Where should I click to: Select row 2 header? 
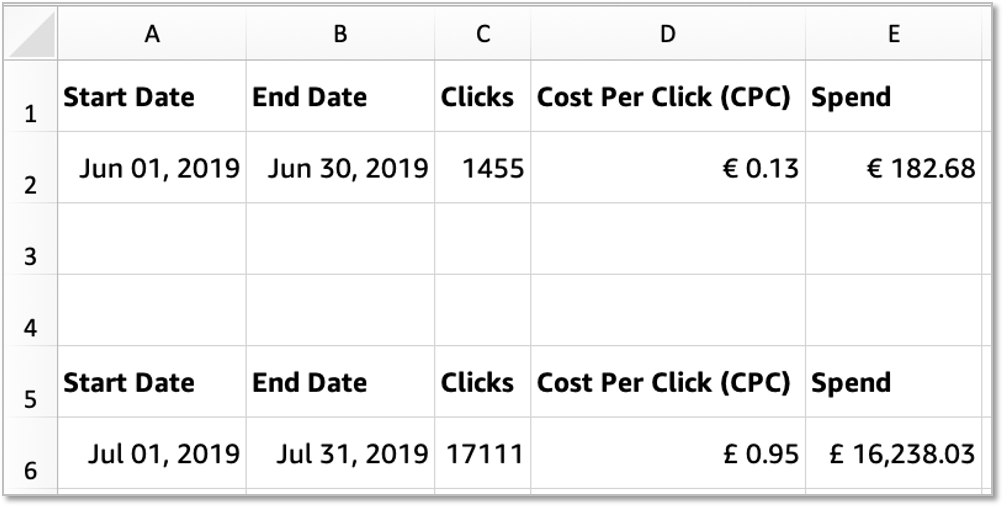[x=30, y=185]
